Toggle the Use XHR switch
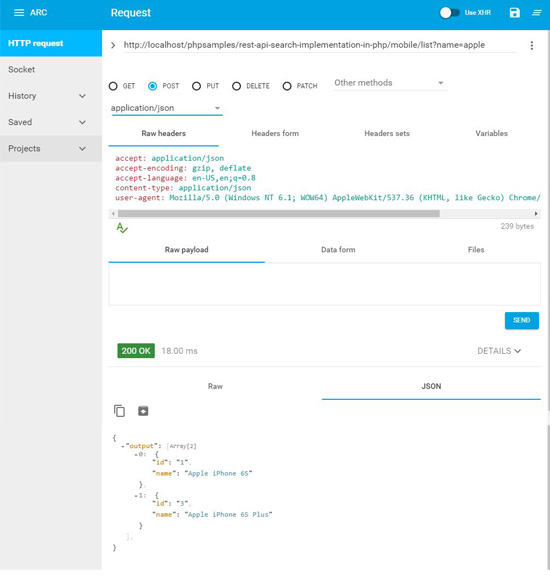The height and width of the screenshot is (577, 550). click(450, 13)
